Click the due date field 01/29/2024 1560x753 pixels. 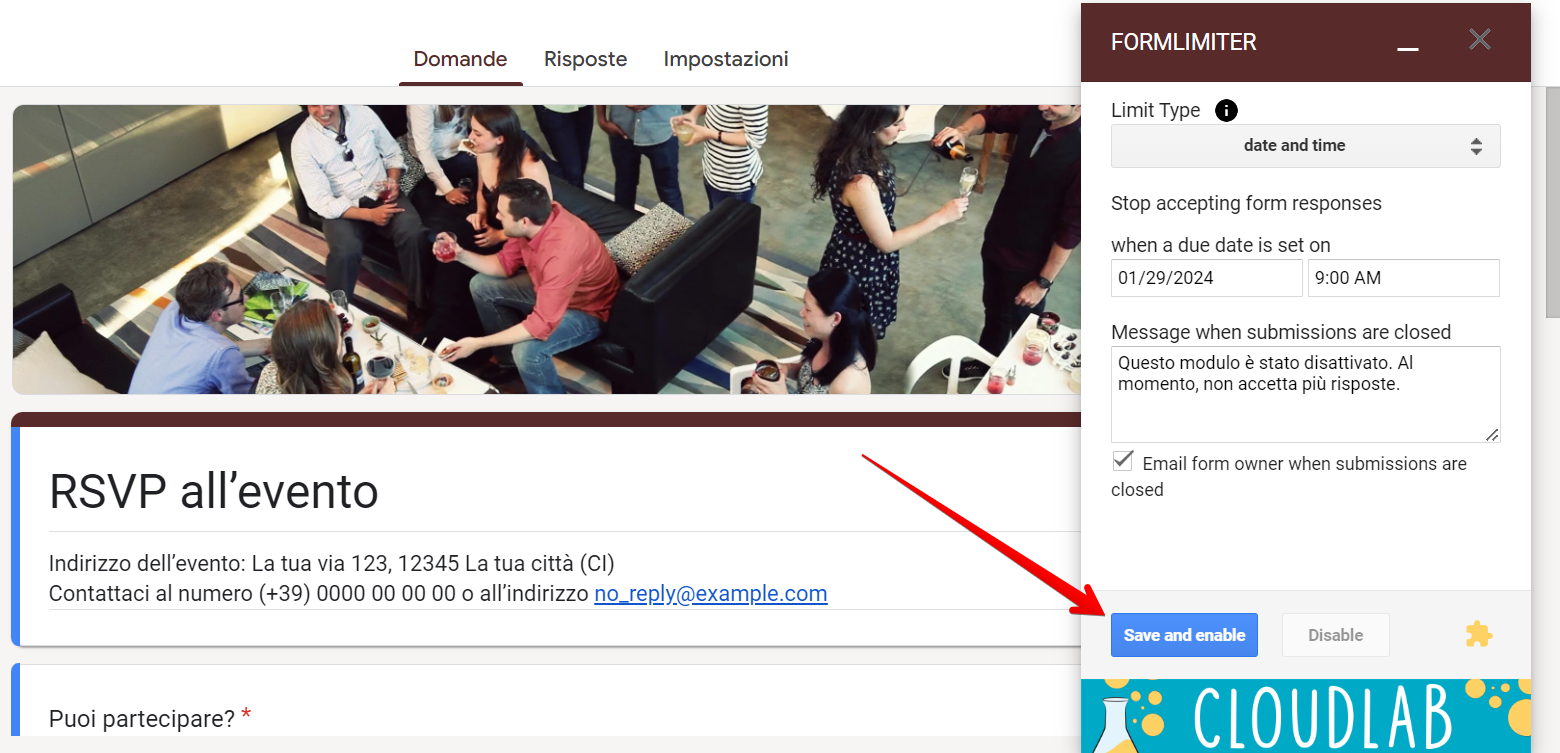[1206, 278]
